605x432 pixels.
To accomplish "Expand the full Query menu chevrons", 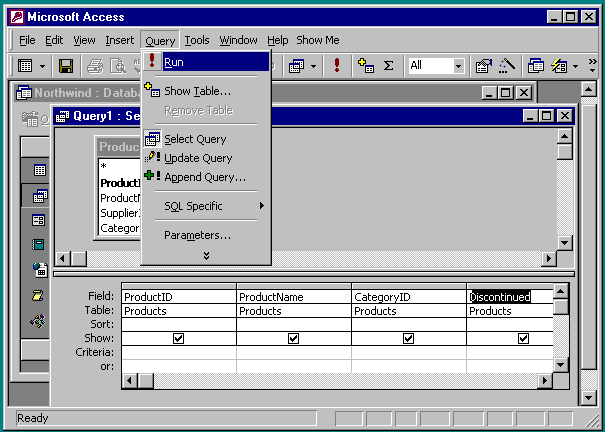I will coord(206,256).
